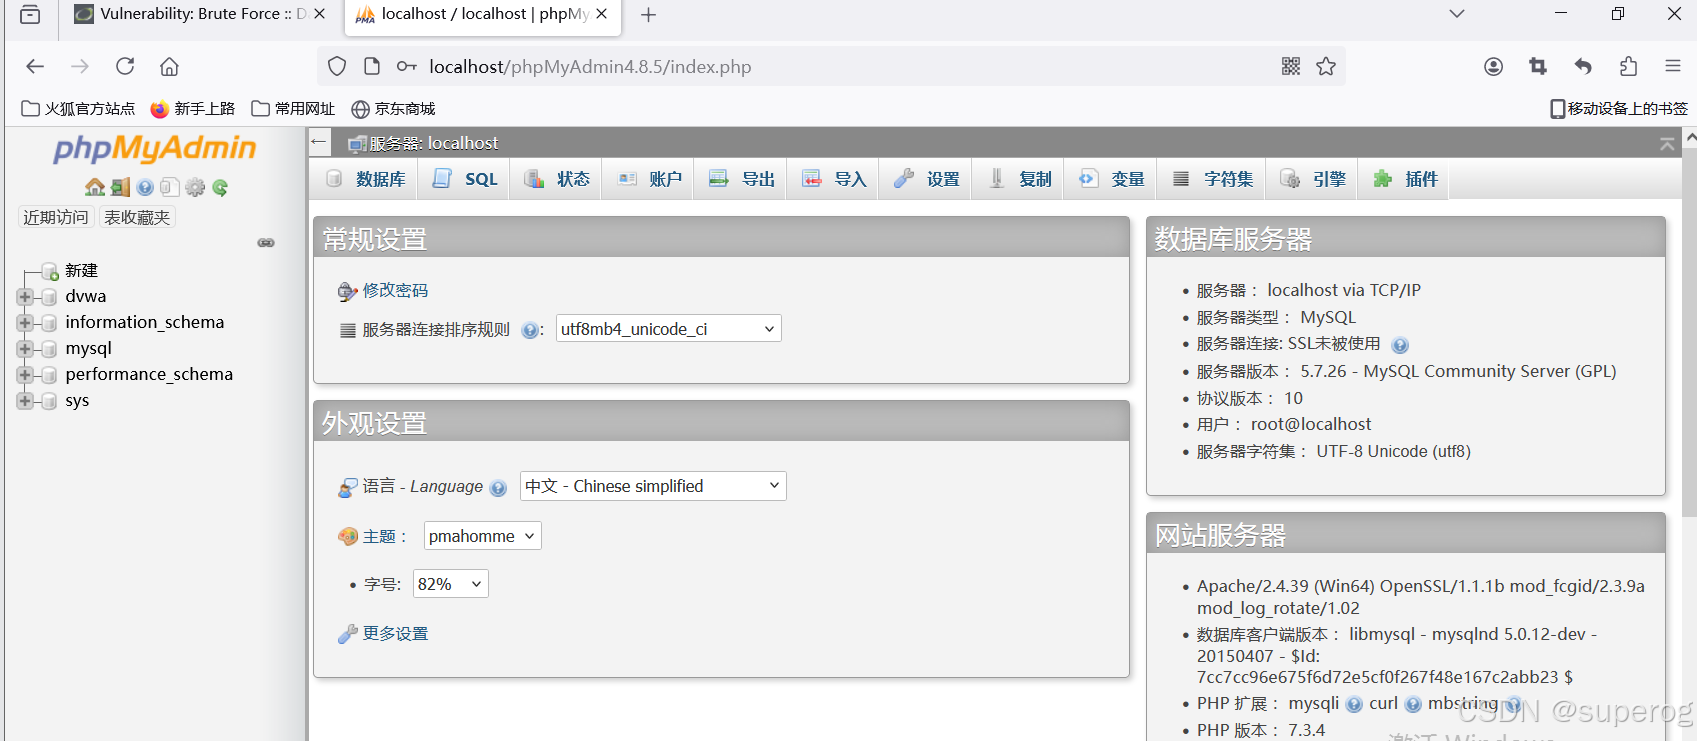Open the 82% font size dropdown
The height and width of the screenshot is (741, 1697).
point(450,584)
